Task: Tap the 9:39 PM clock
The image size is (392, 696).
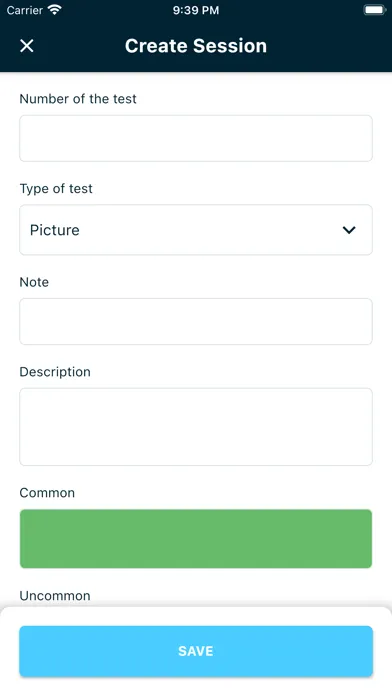Action: point(196,10)
